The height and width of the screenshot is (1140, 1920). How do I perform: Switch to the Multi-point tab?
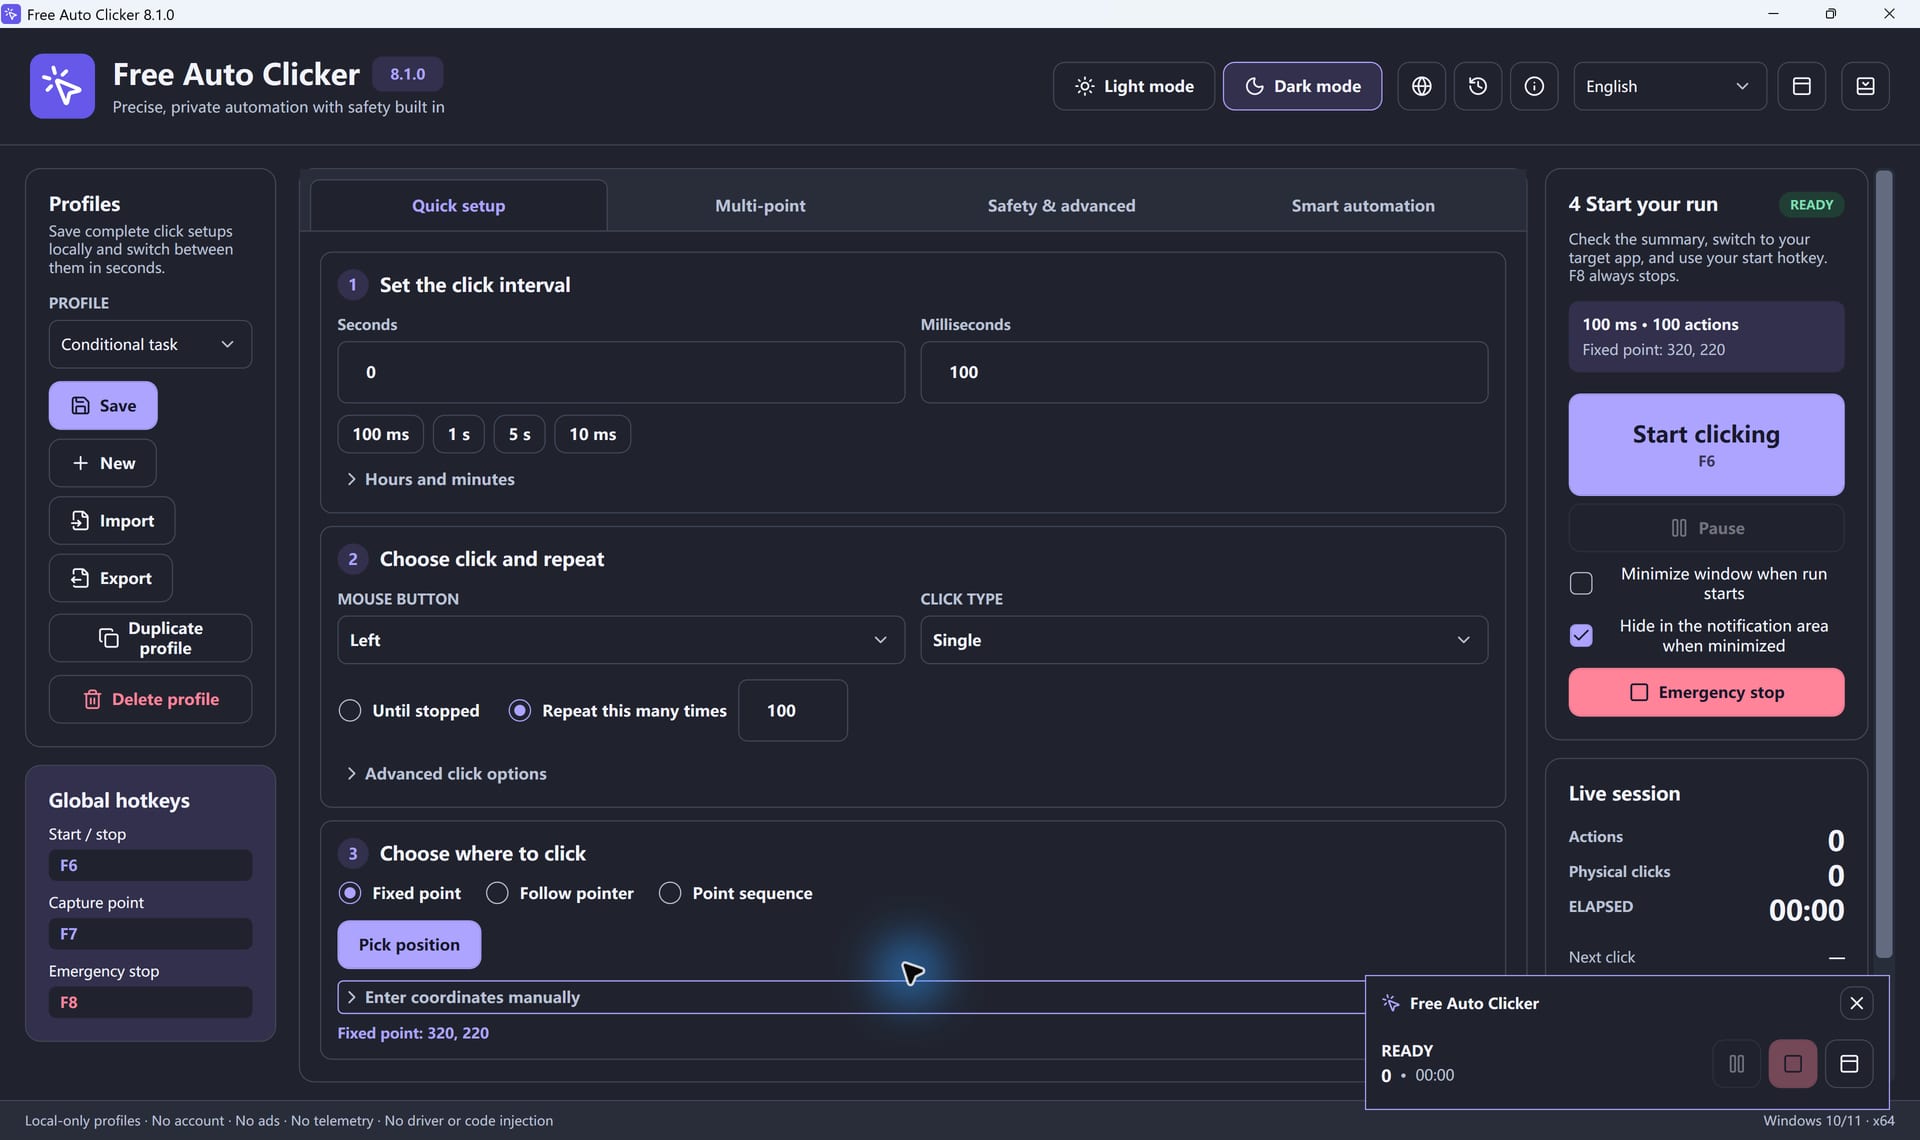(760, 206)
